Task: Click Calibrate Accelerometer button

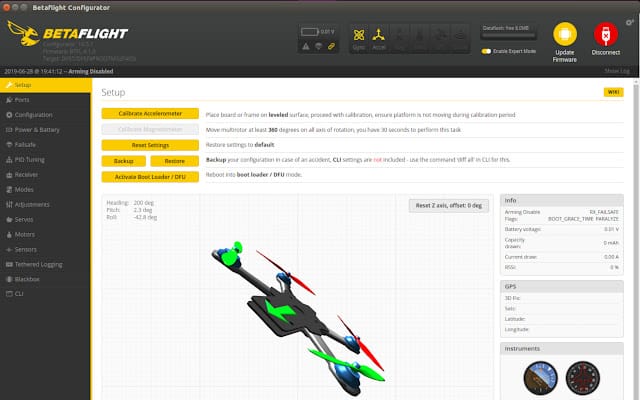Action: click(150, 113)
